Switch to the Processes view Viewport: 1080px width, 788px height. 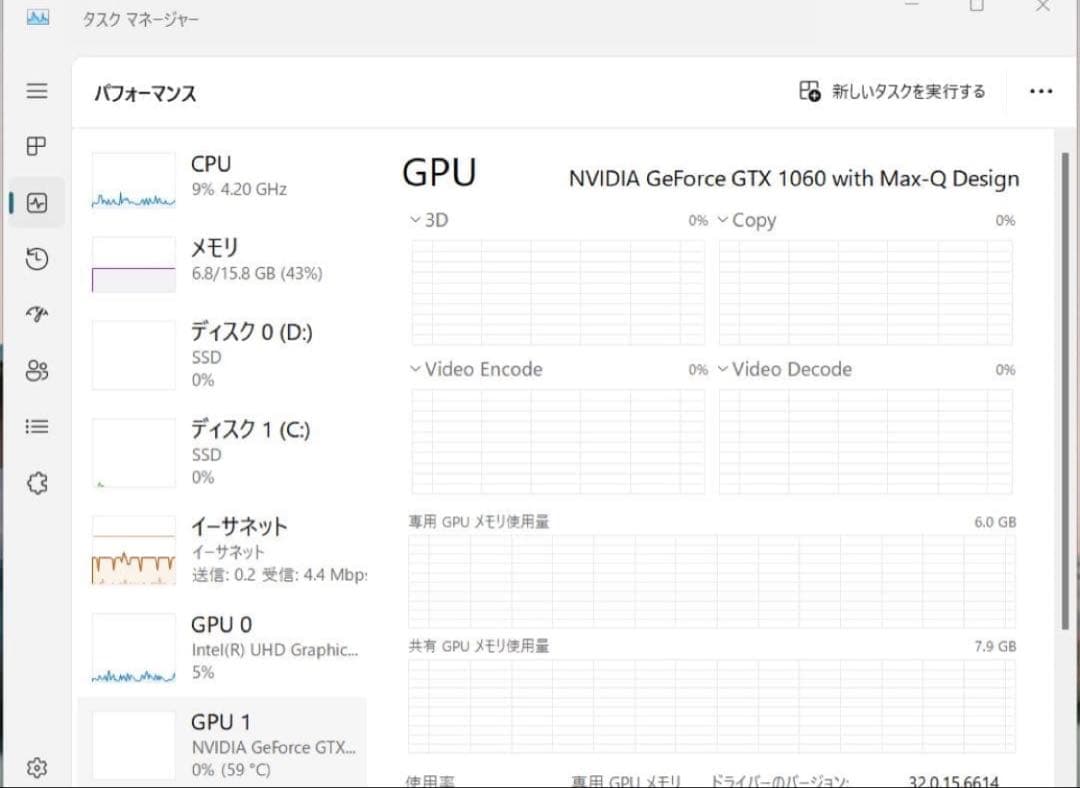tap(36, 146)
